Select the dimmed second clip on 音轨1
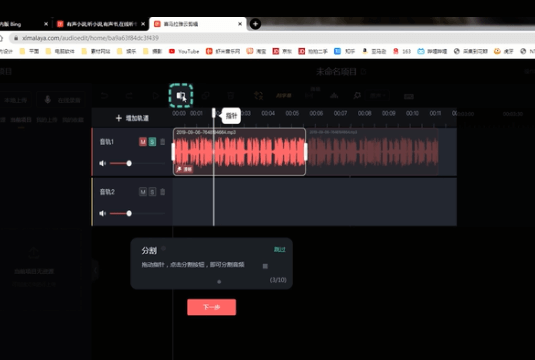The width and height of the screenshot is (535, 360). click(372, 152)
